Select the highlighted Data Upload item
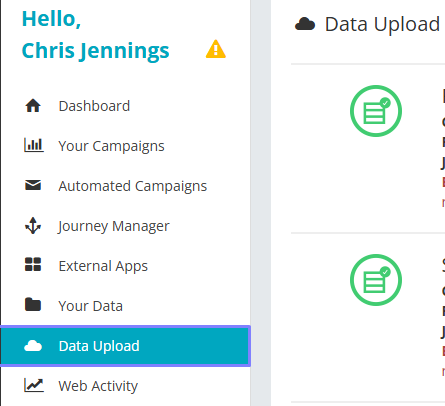The image size is (445, 406). (x=125, y=346)
